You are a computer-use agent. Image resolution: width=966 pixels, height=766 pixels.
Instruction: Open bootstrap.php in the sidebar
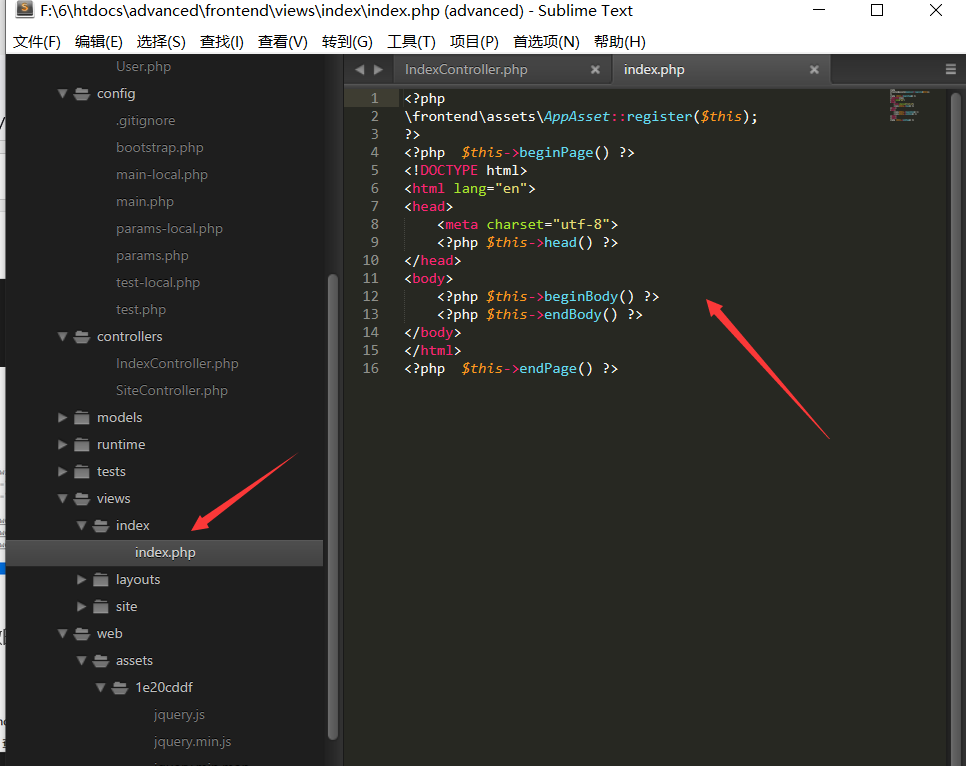(x=160, y=148)
